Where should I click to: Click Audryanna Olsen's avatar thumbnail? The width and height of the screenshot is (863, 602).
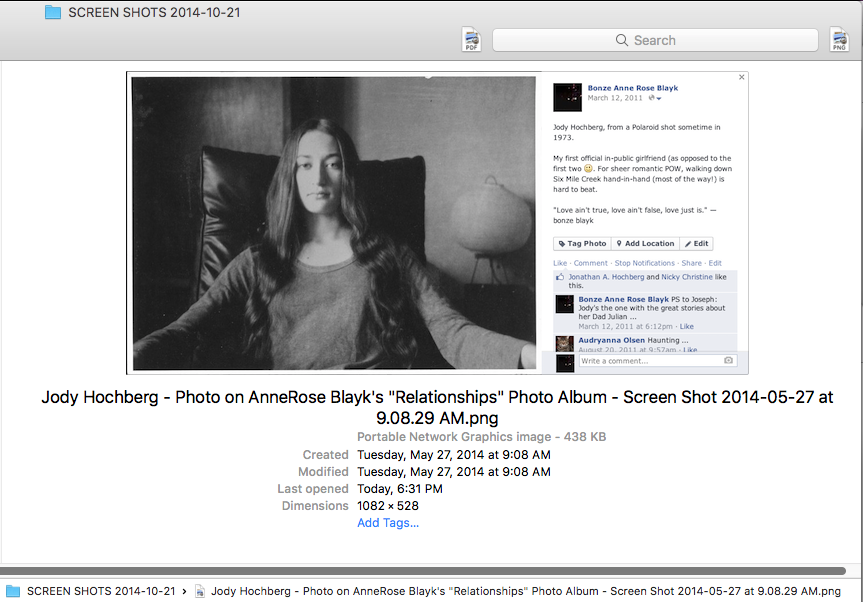point(565,343)
